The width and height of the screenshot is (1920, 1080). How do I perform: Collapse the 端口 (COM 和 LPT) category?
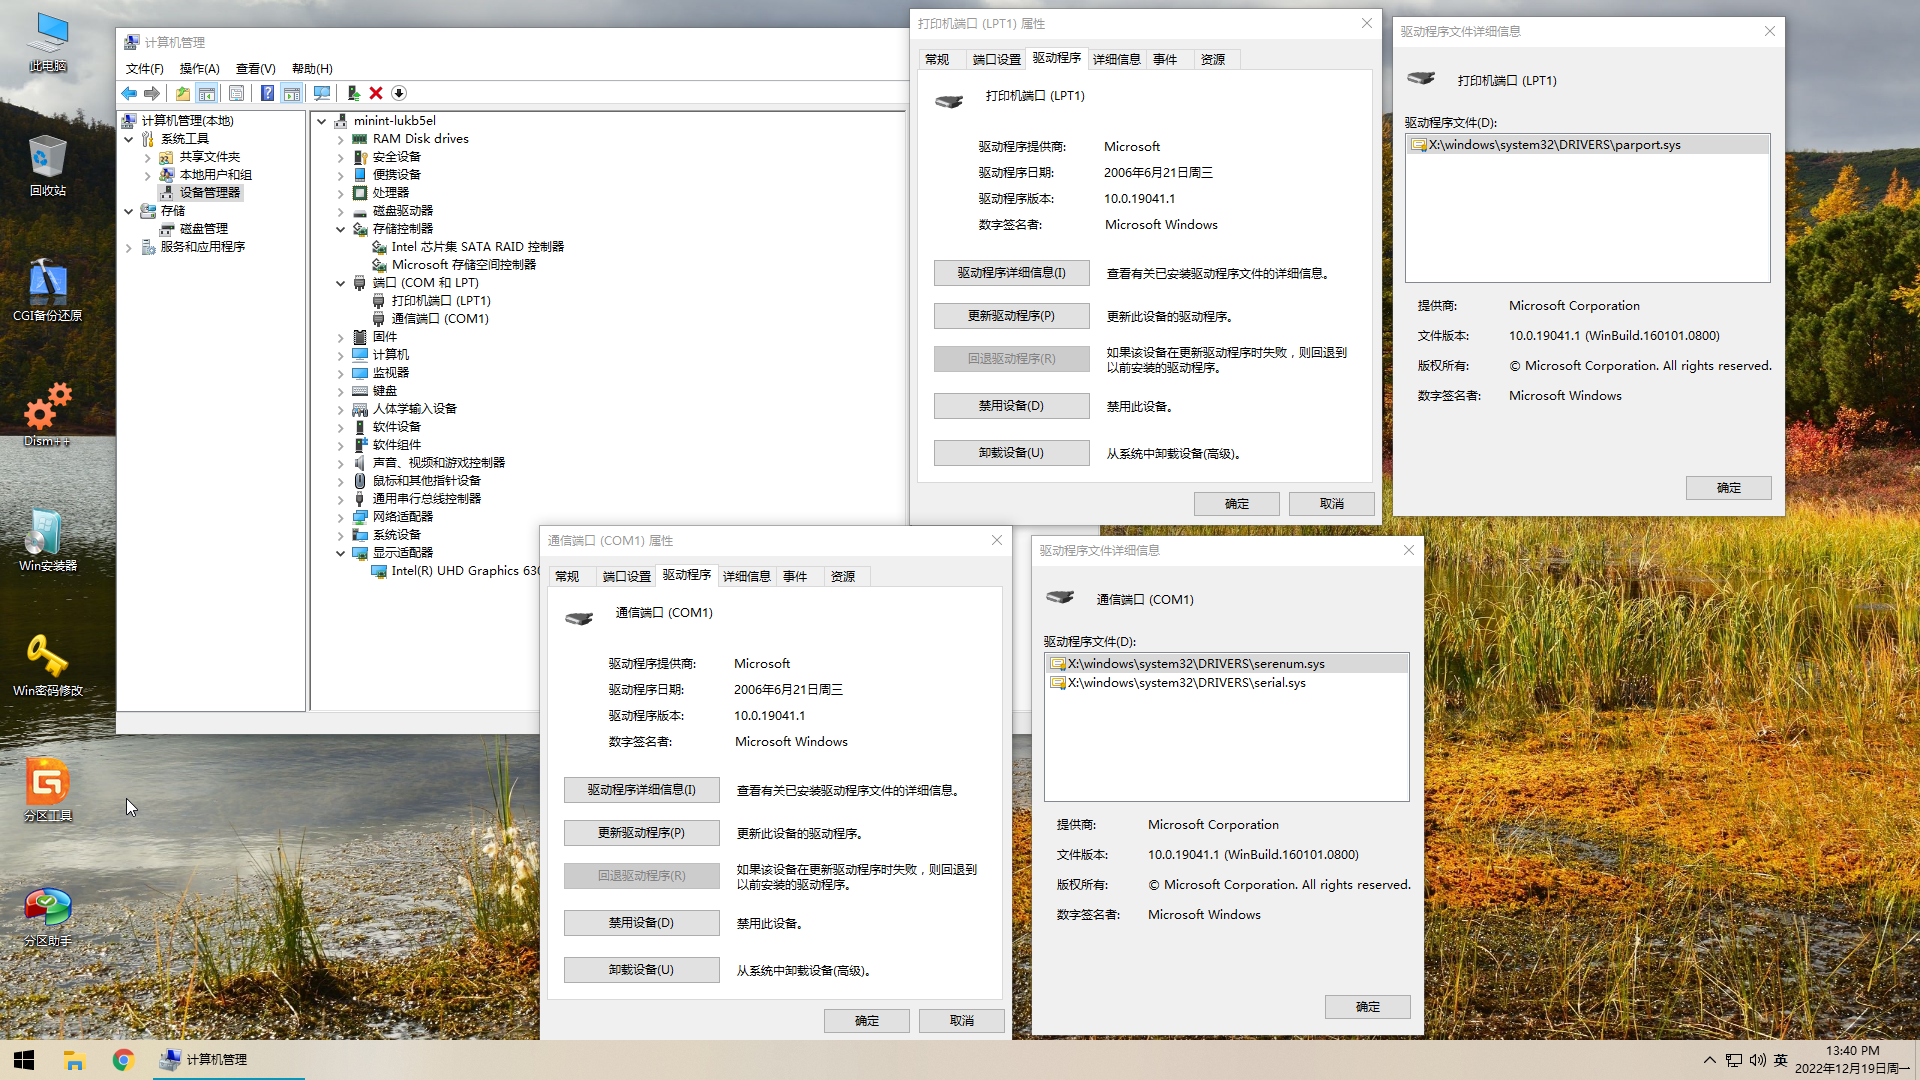point(340,283)
